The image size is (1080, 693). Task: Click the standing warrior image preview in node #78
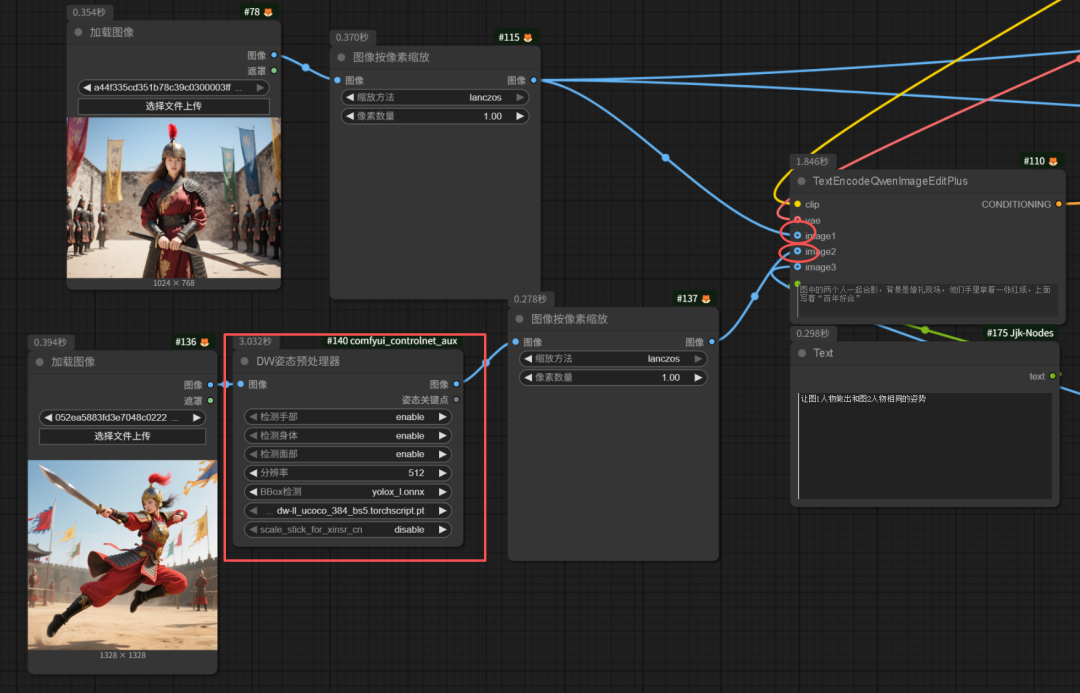174,198
